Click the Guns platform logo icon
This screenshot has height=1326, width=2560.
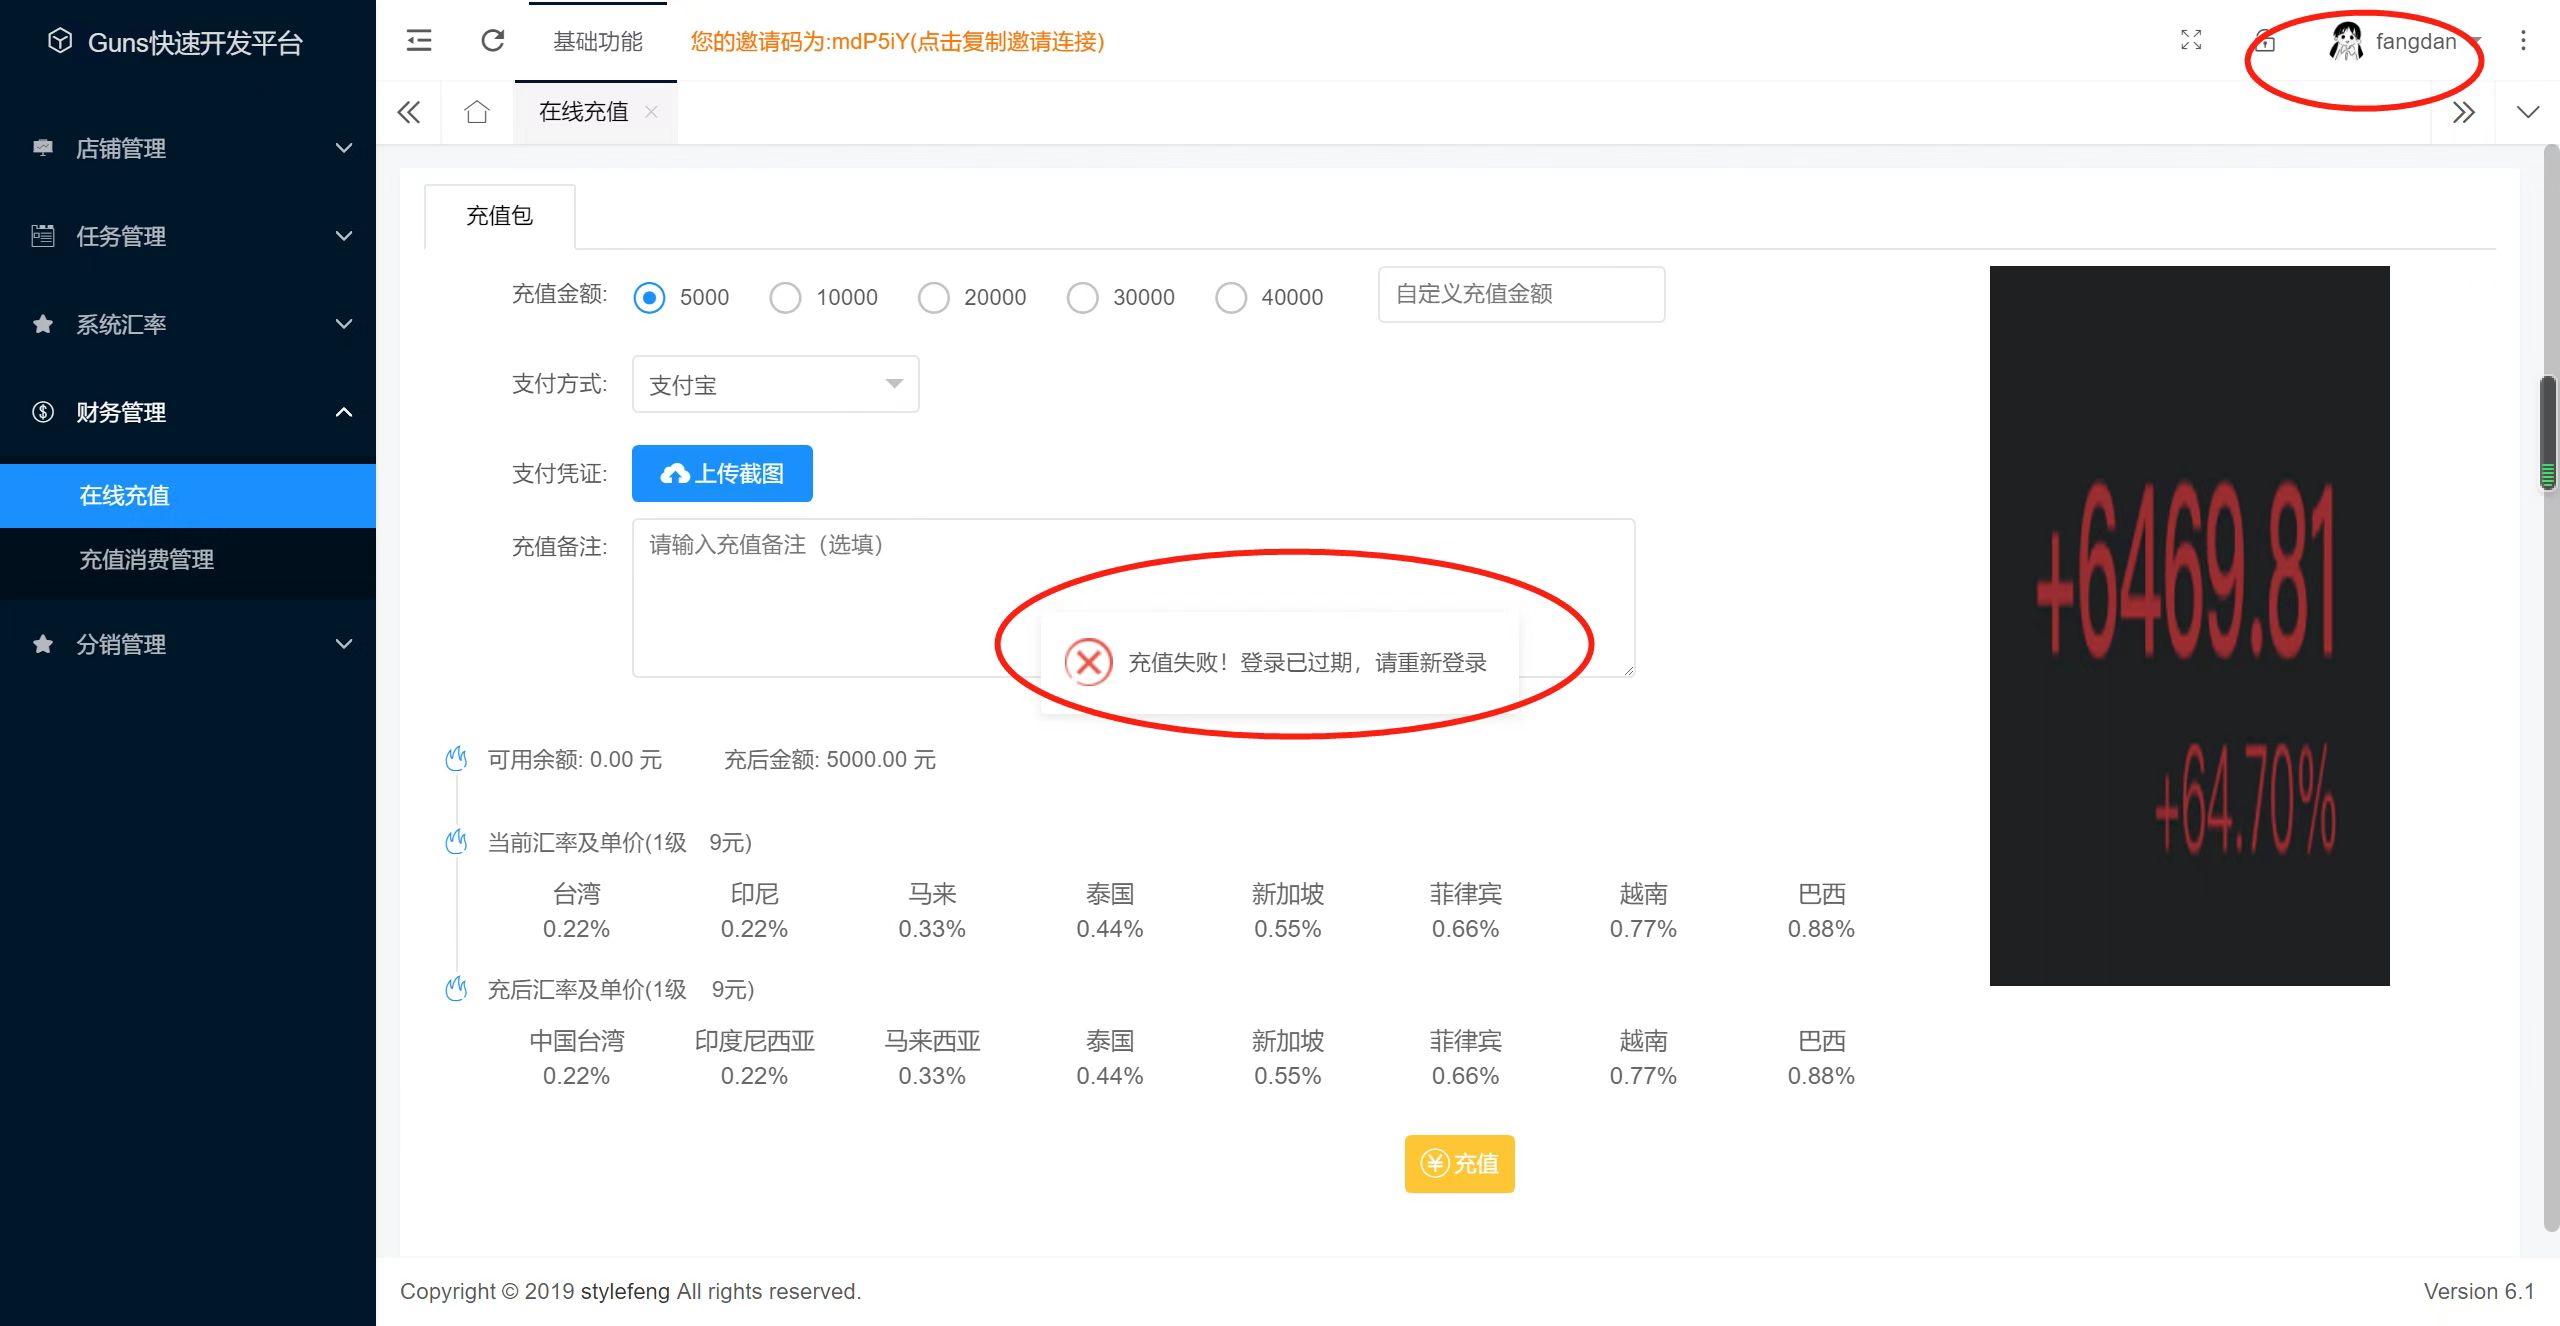[60, 41]
